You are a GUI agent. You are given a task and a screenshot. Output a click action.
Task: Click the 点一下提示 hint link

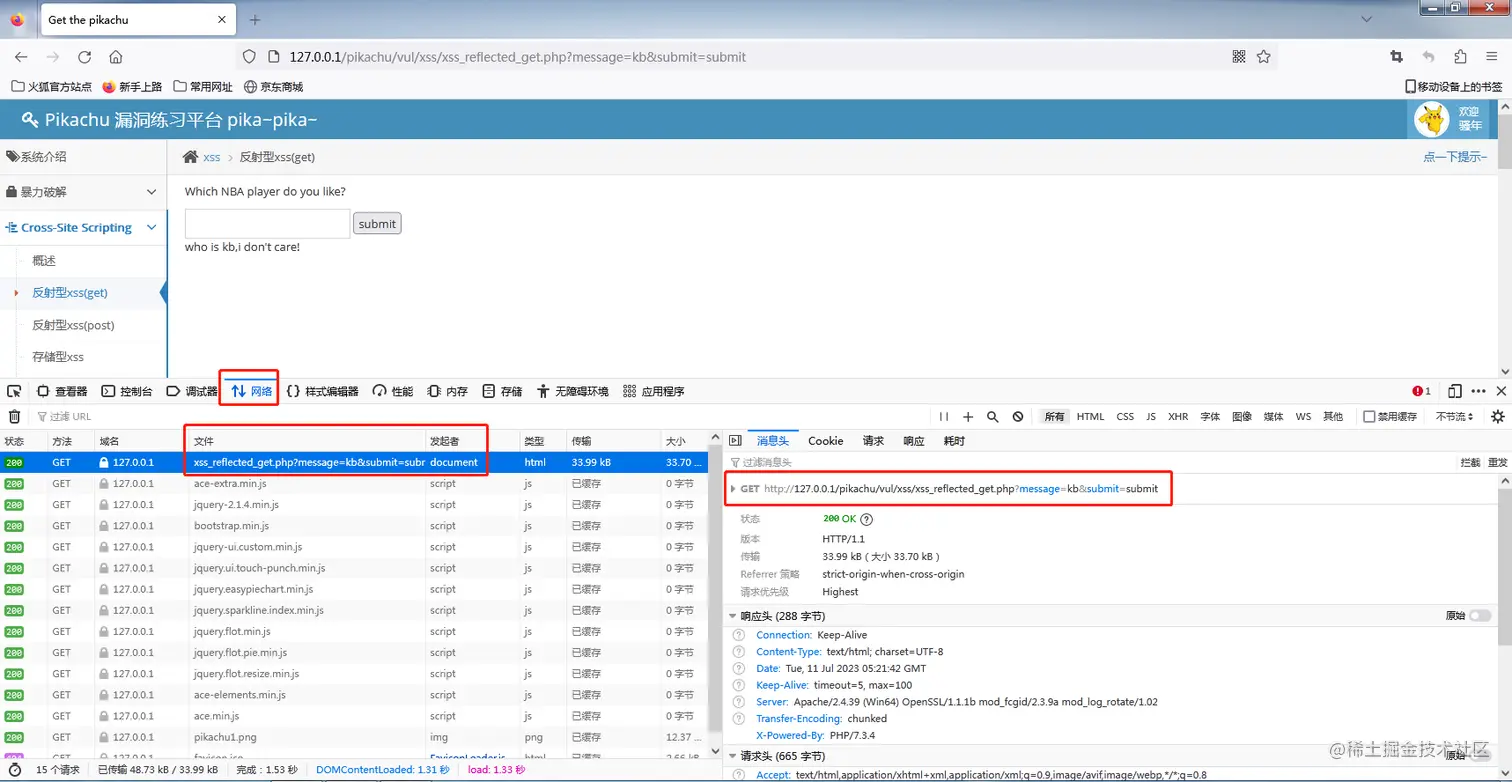click(1455, 157)
